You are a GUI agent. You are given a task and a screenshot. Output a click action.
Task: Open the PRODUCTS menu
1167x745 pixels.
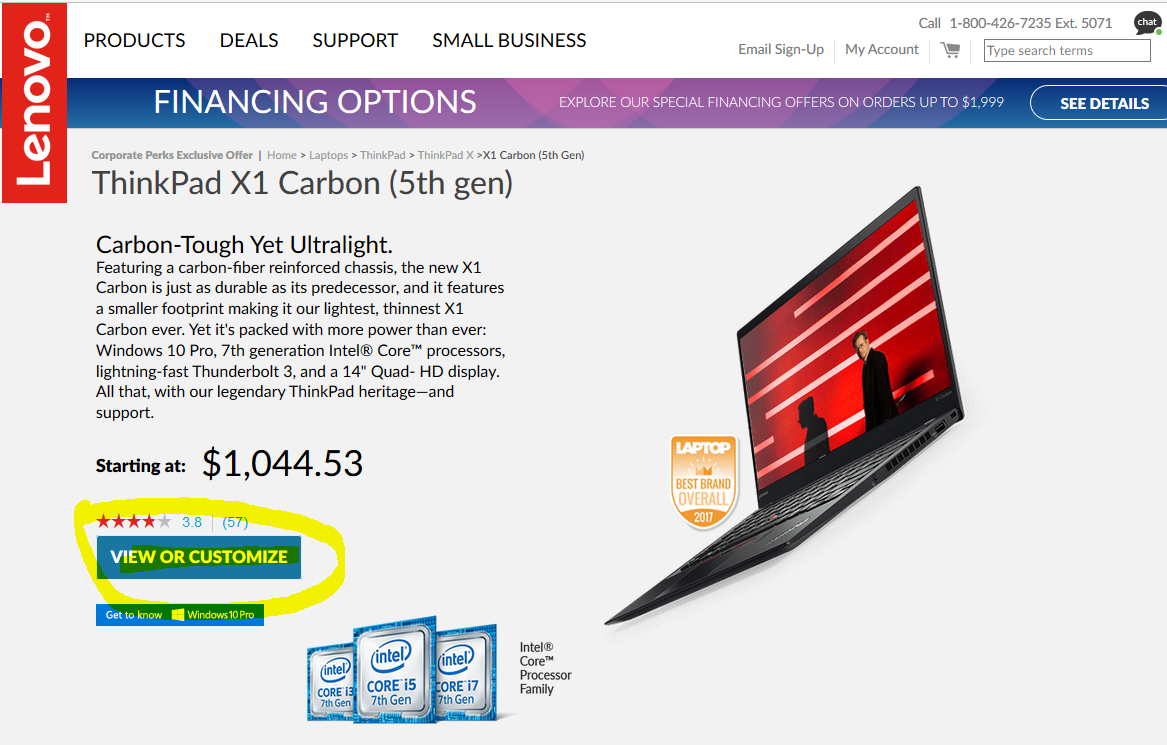135,40
